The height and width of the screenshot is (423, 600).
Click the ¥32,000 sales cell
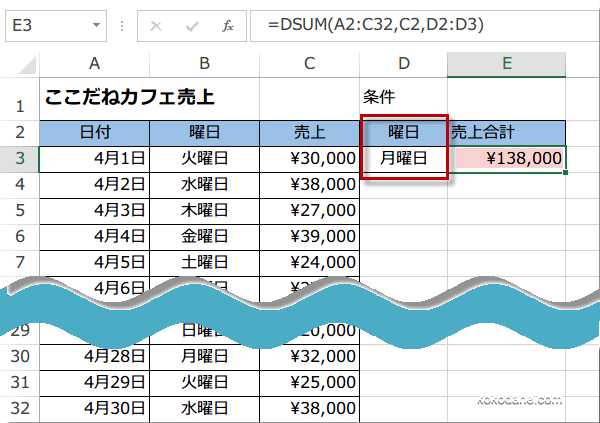click(310, 357)
